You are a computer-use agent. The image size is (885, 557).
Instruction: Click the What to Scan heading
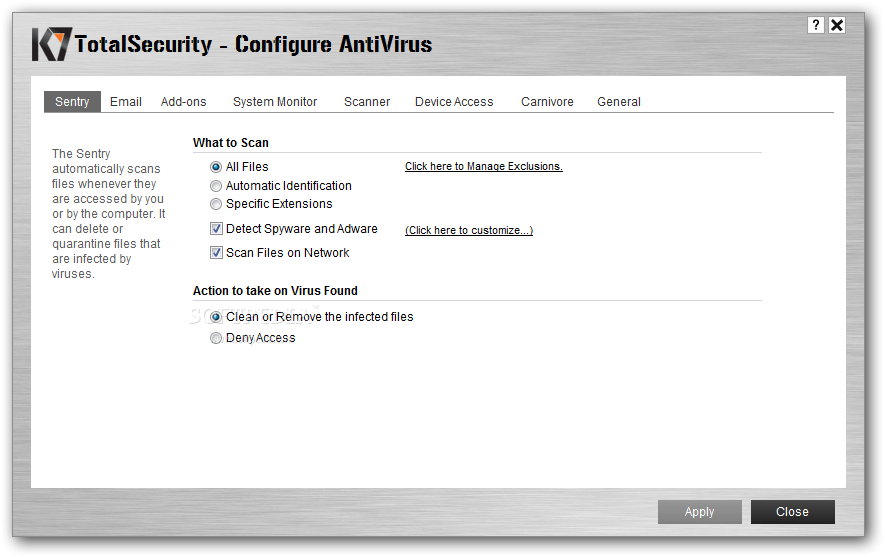(x=231, y=143)
